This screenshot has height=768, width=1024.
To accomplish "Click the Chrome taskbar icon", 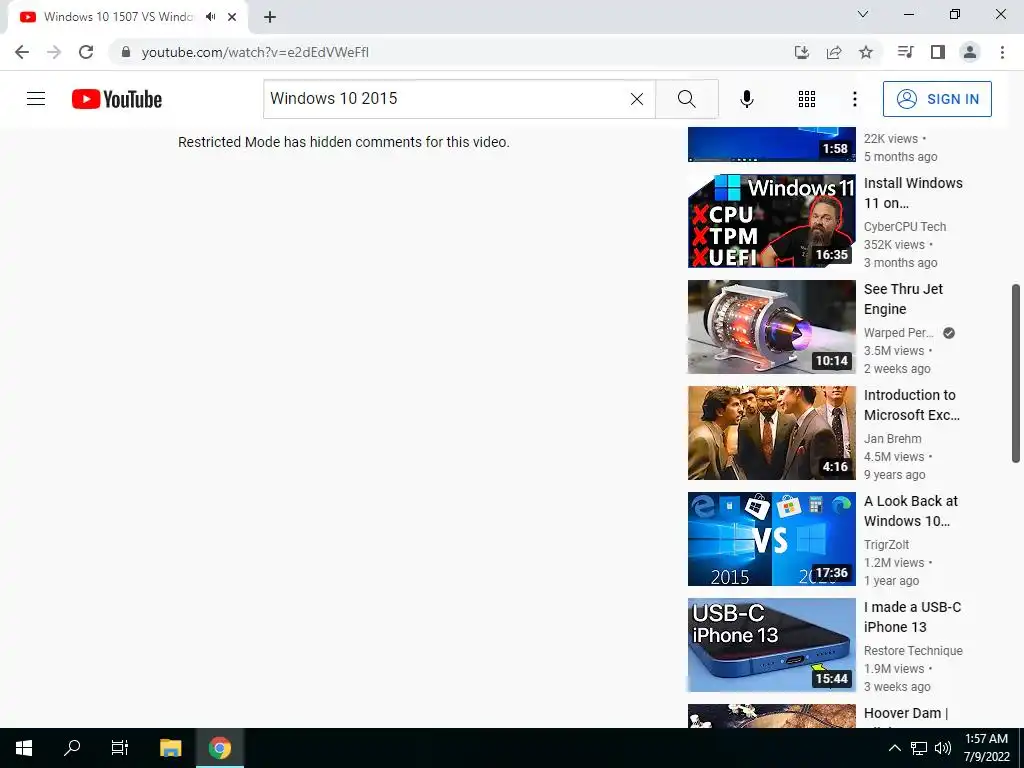I will 220,748.
